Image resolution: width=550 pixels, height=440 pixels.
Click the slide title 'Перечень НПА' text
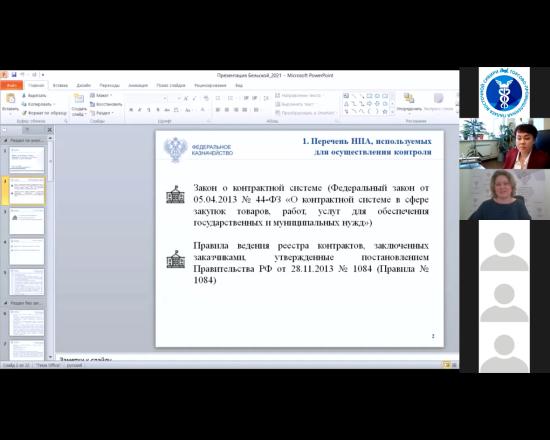click(x=367, y=147)
